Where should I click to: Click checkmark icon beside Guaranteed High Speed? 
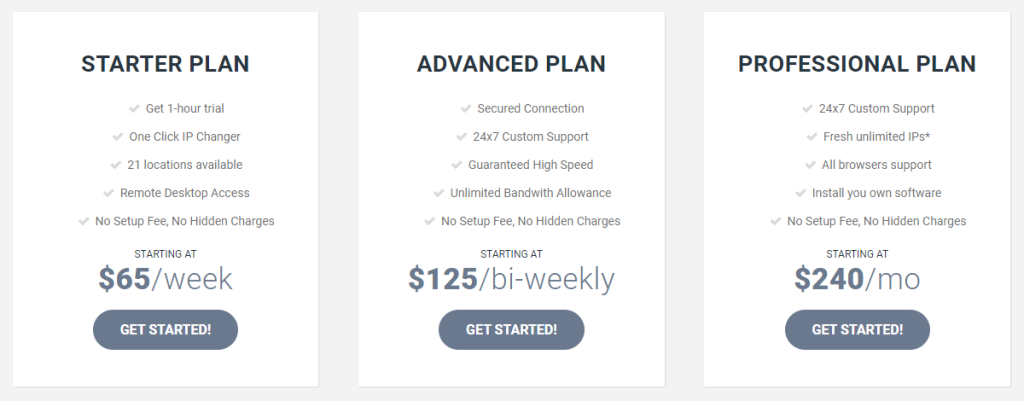[x=457, y=164]
